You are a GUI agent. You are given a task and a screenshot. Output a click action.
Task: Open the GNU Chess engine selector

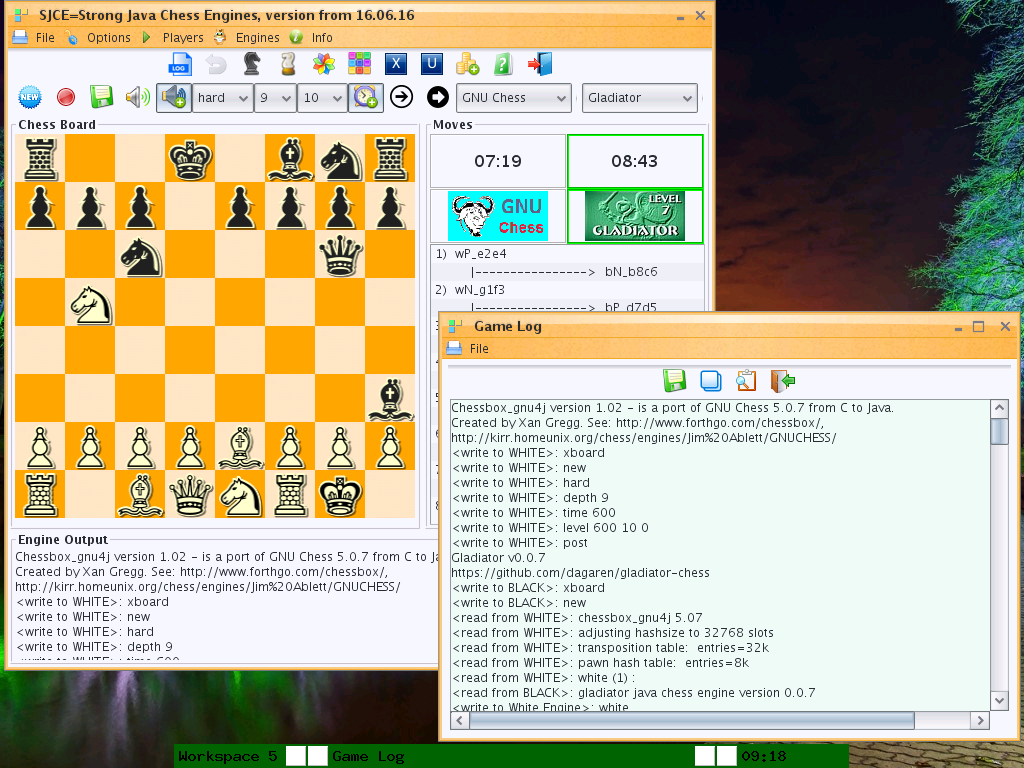[x=513, y=98]
